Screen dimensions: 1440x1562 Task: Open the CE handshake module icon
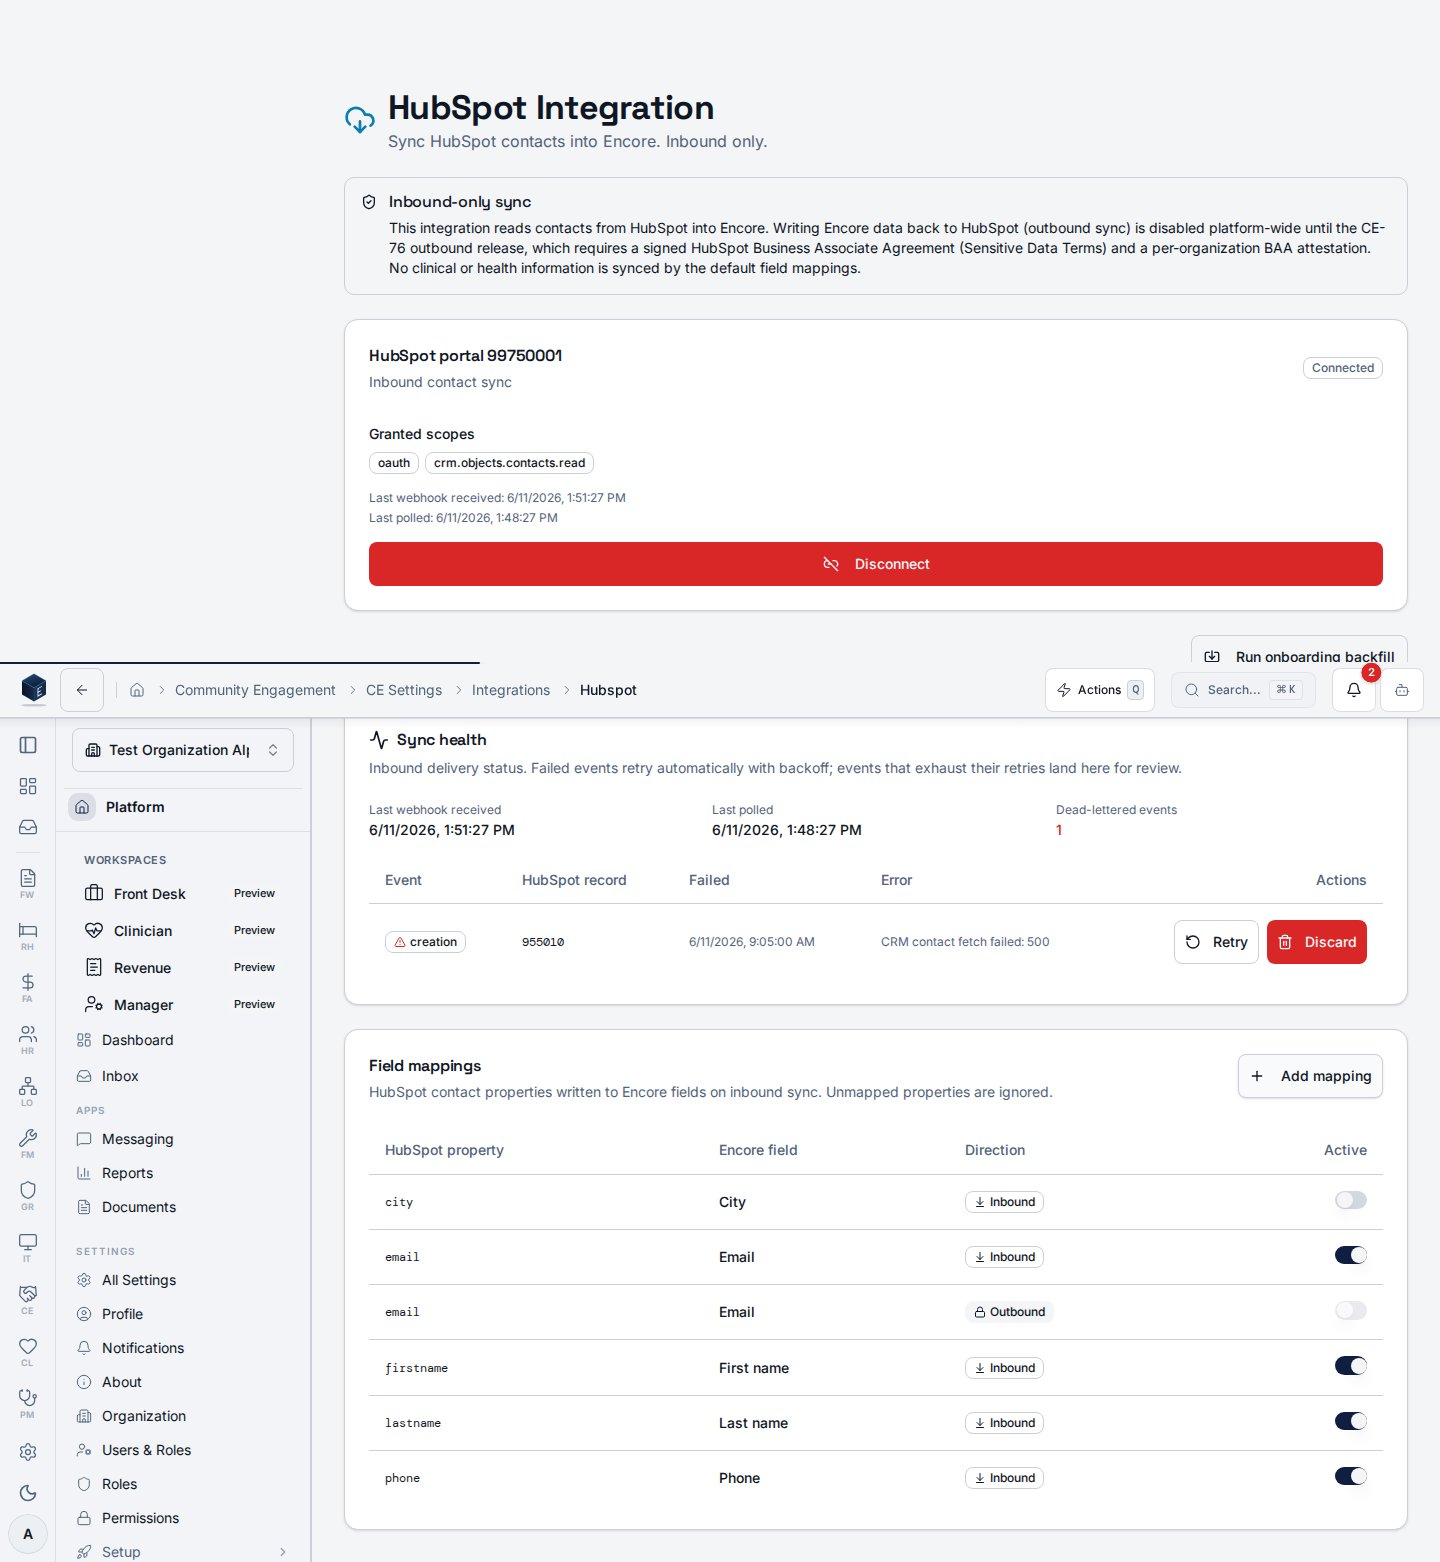(x=28, y=1298)
